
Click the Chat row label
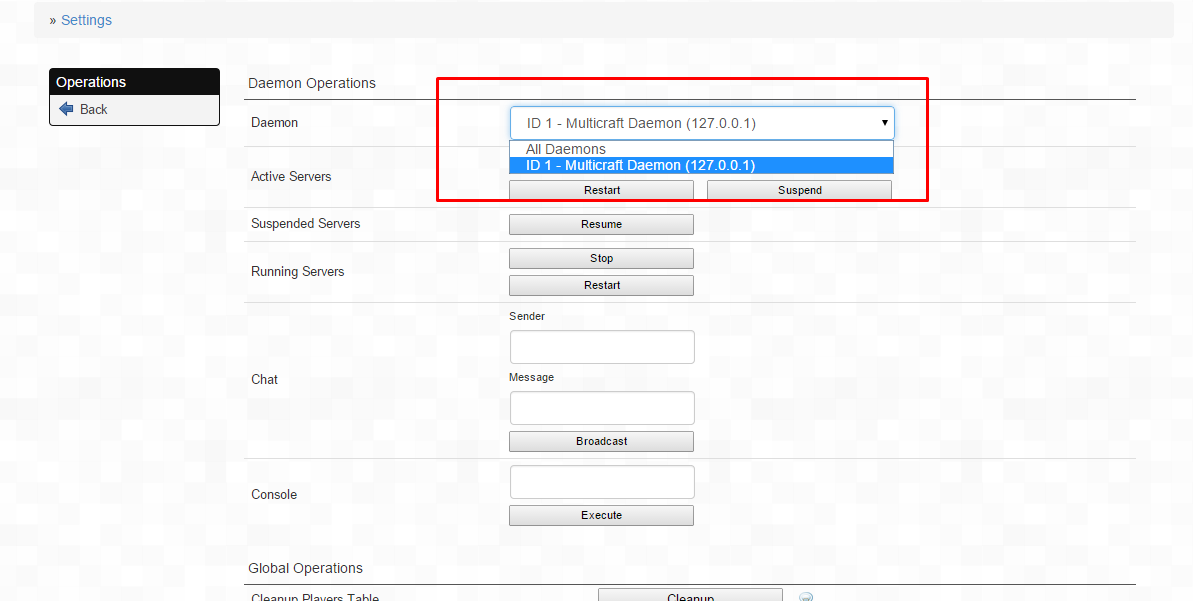click(x=265, y=380)
